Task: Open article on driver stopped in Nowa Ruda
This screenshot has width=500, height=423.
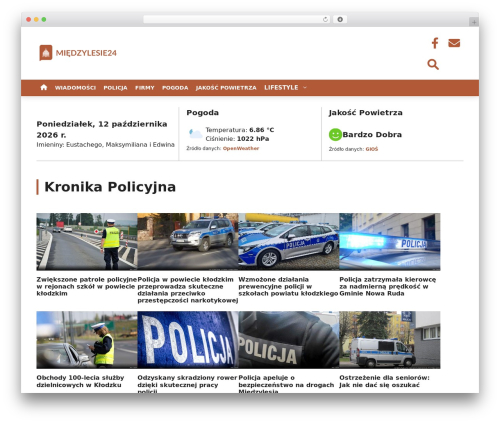Action: click(x=388, y=286)
